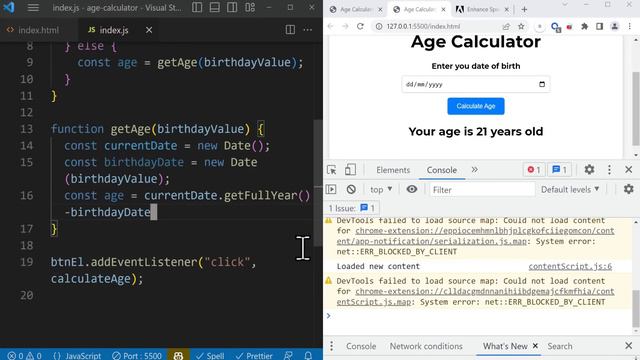Open Console settings gear
This screenshot has width=640, height=360.
(629, 189)
